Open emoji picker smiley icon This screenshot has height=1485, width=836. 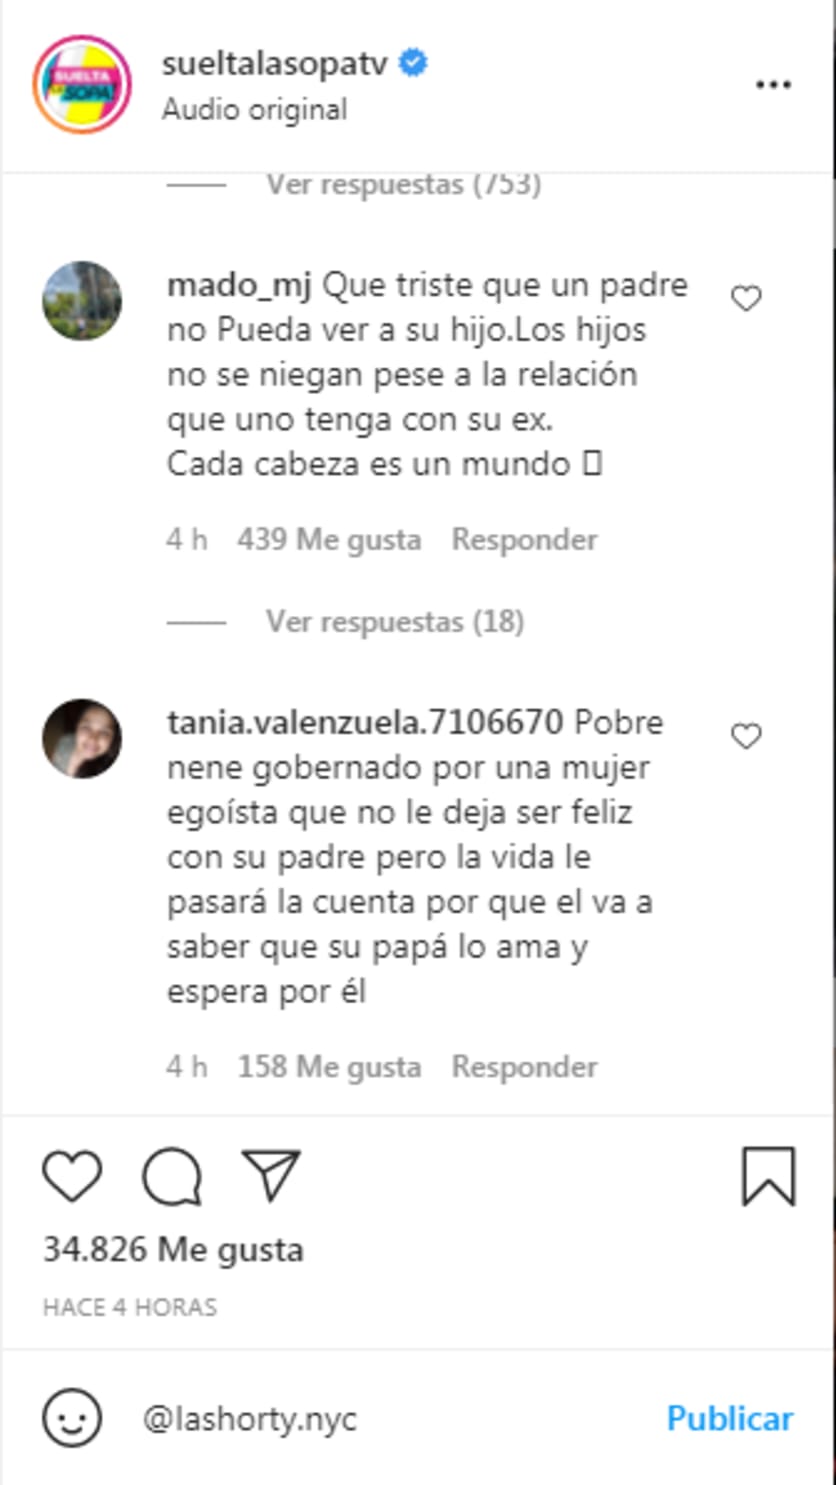click(x=72, y=1418)
